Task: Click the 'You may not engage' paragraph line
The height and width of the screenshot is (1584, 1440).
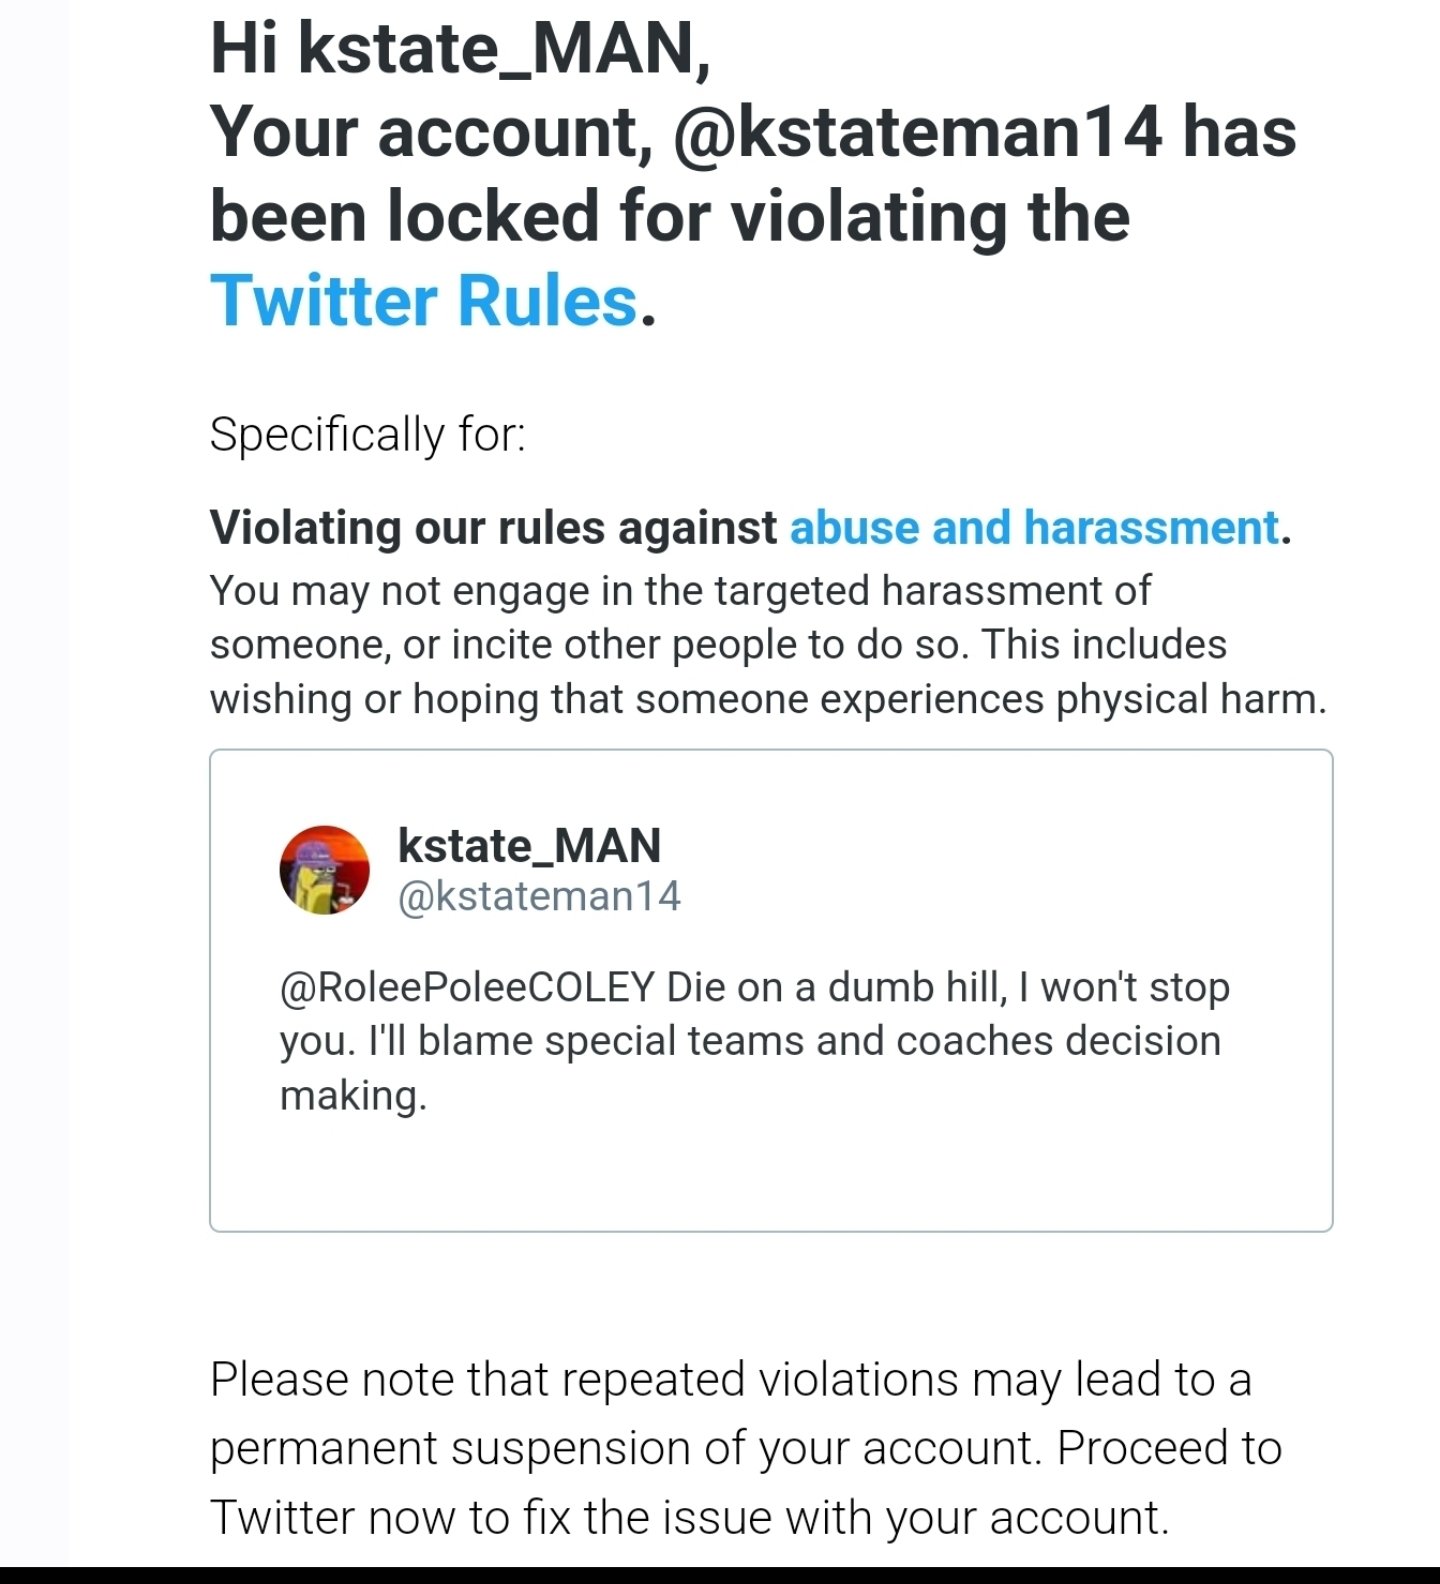Action: point(680,591)
